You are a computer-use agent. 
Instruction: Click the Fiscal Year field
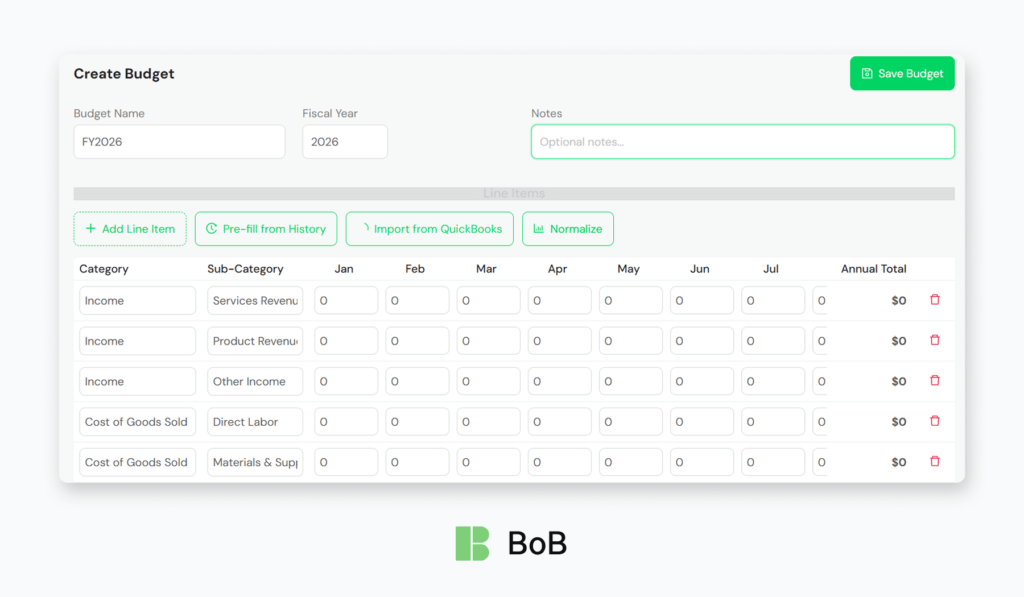coord(344,142)
